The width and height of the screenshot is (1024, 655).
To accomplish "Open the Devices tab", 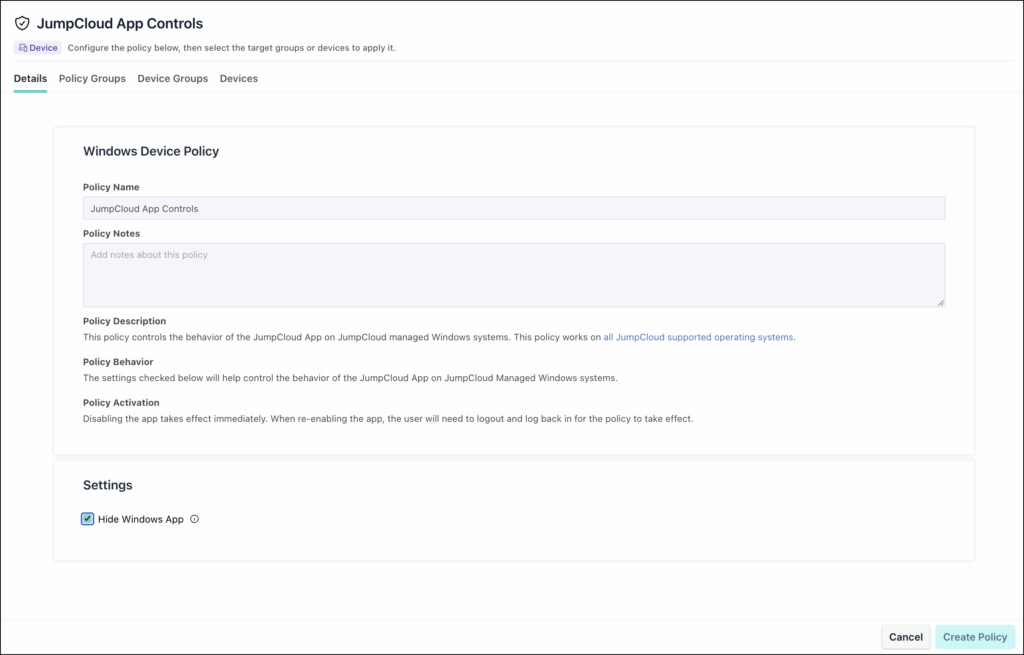I will pyautogui.click(x=238, y=78).
